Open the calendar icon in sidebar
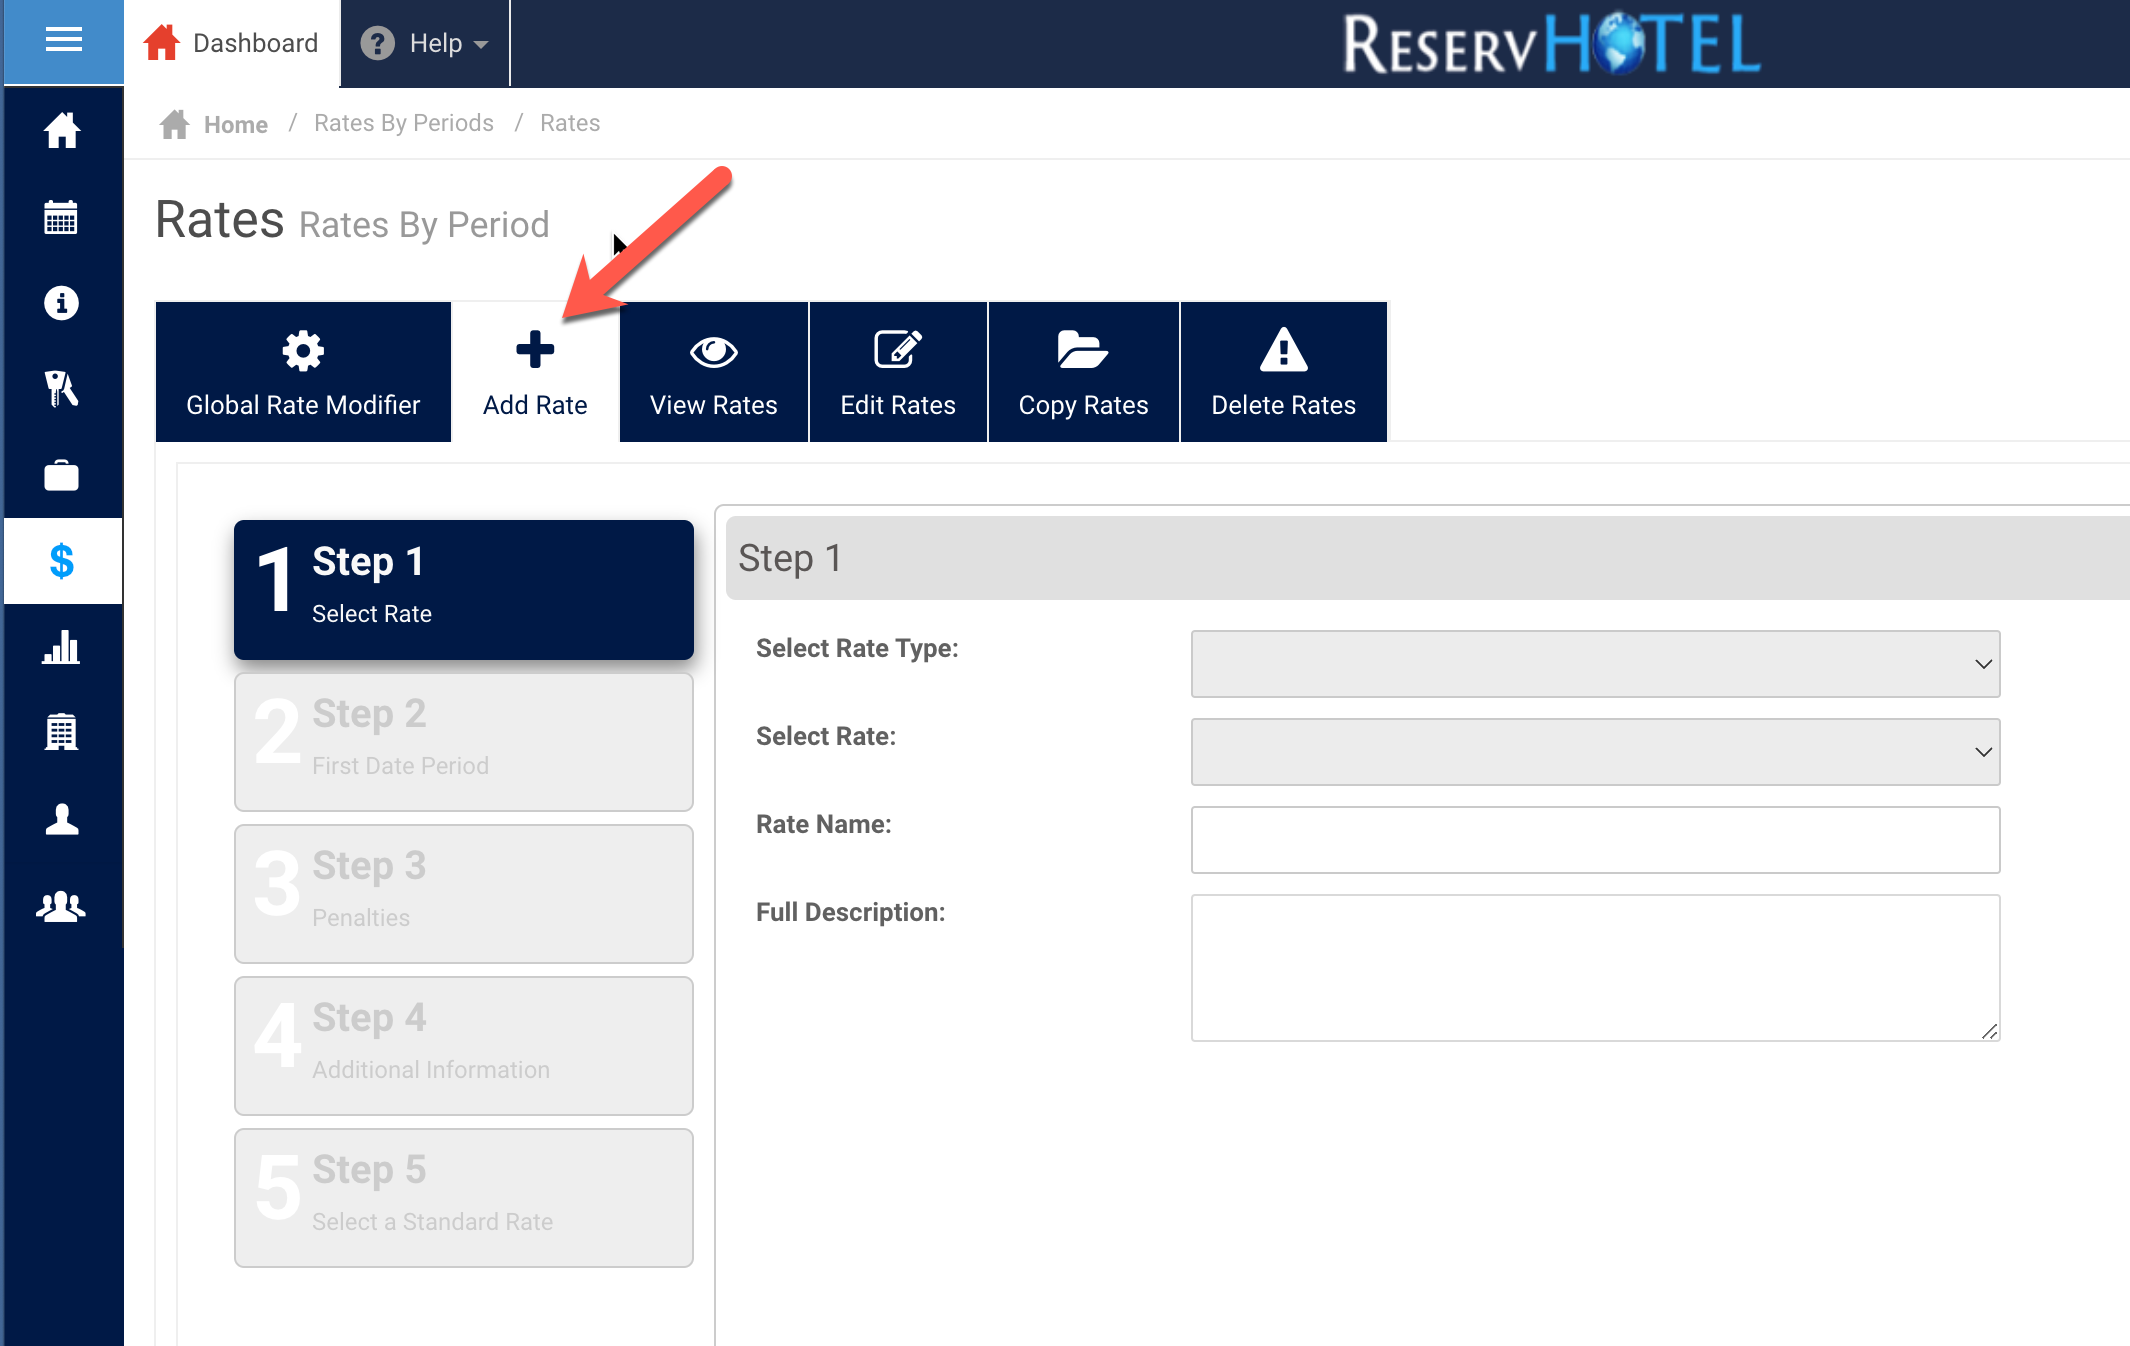 pos(62,217)
